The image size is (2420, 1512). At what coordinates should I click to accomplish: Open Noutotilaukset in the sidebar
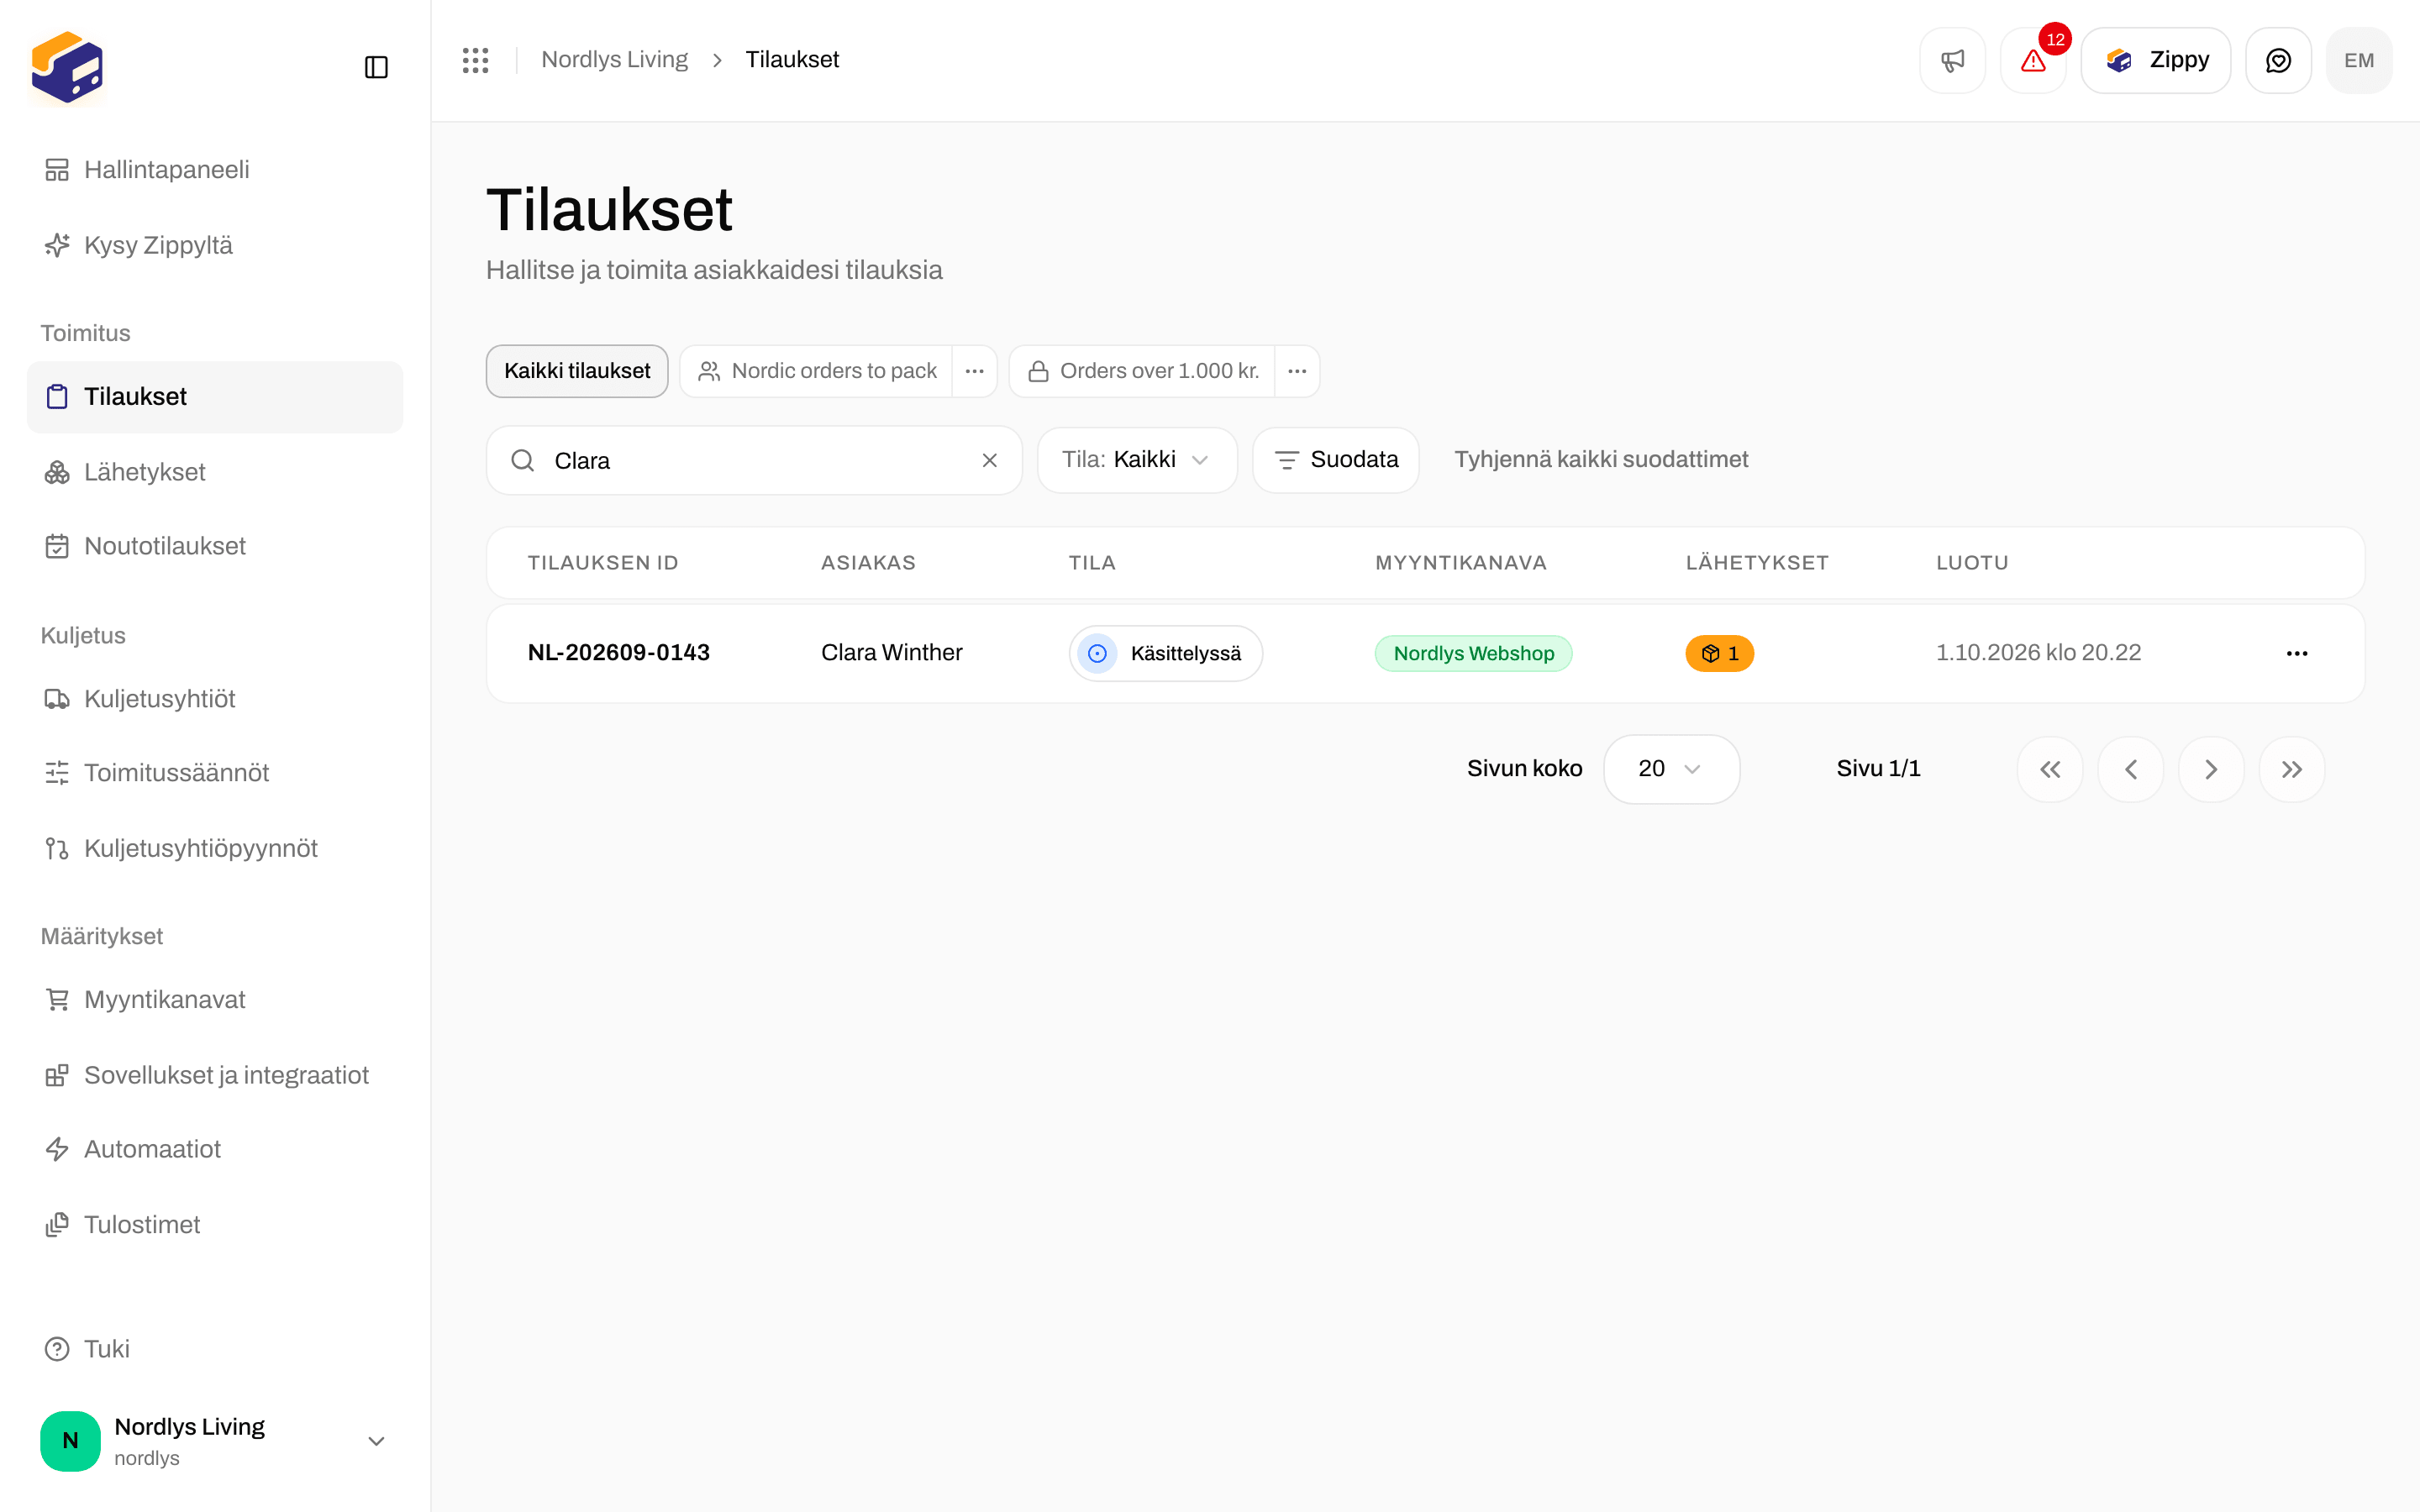(214, 546)
